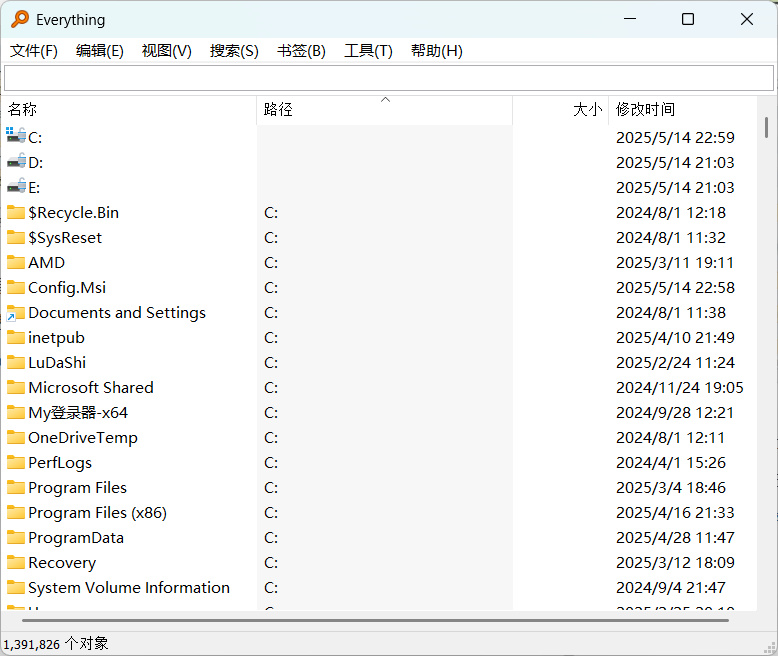Open the 工具(T) menu
Image resolution: width=778 pixels, height=656 pixels.
pyautogui.click(x=368, y=51)
